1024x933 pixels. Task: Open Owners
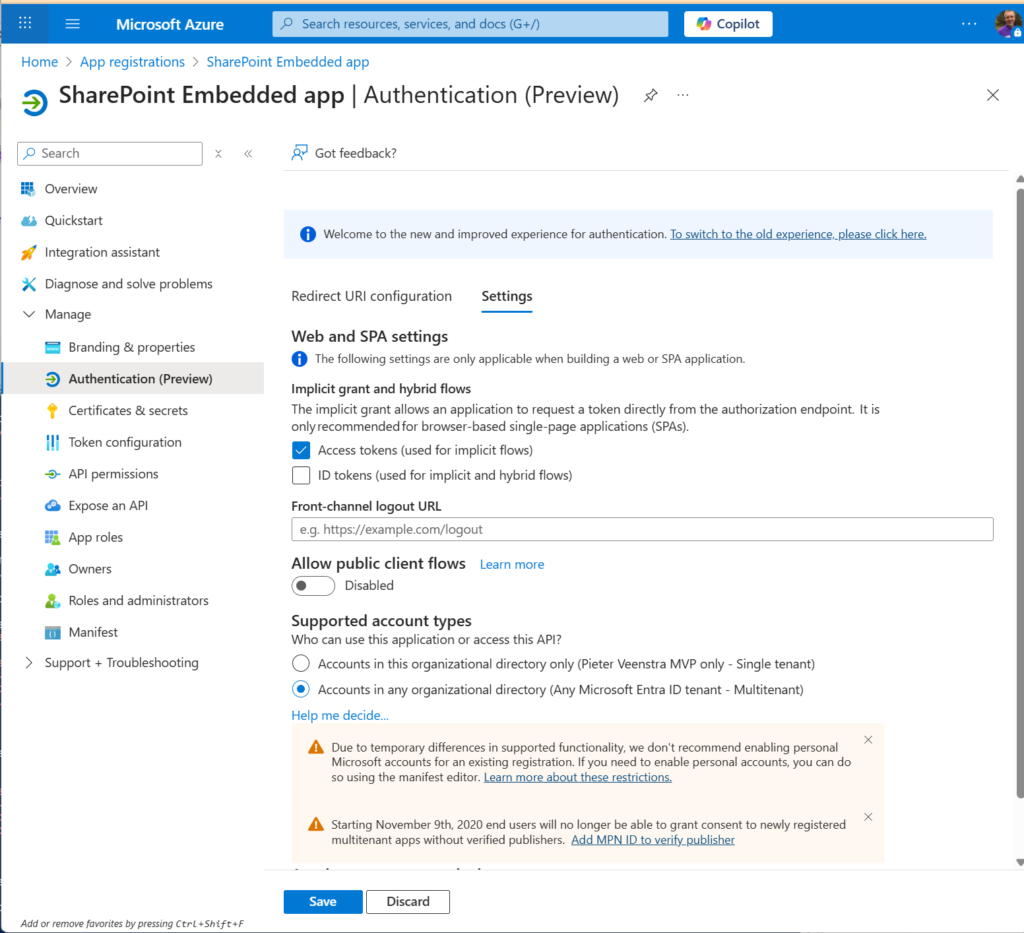coord(89,569)
